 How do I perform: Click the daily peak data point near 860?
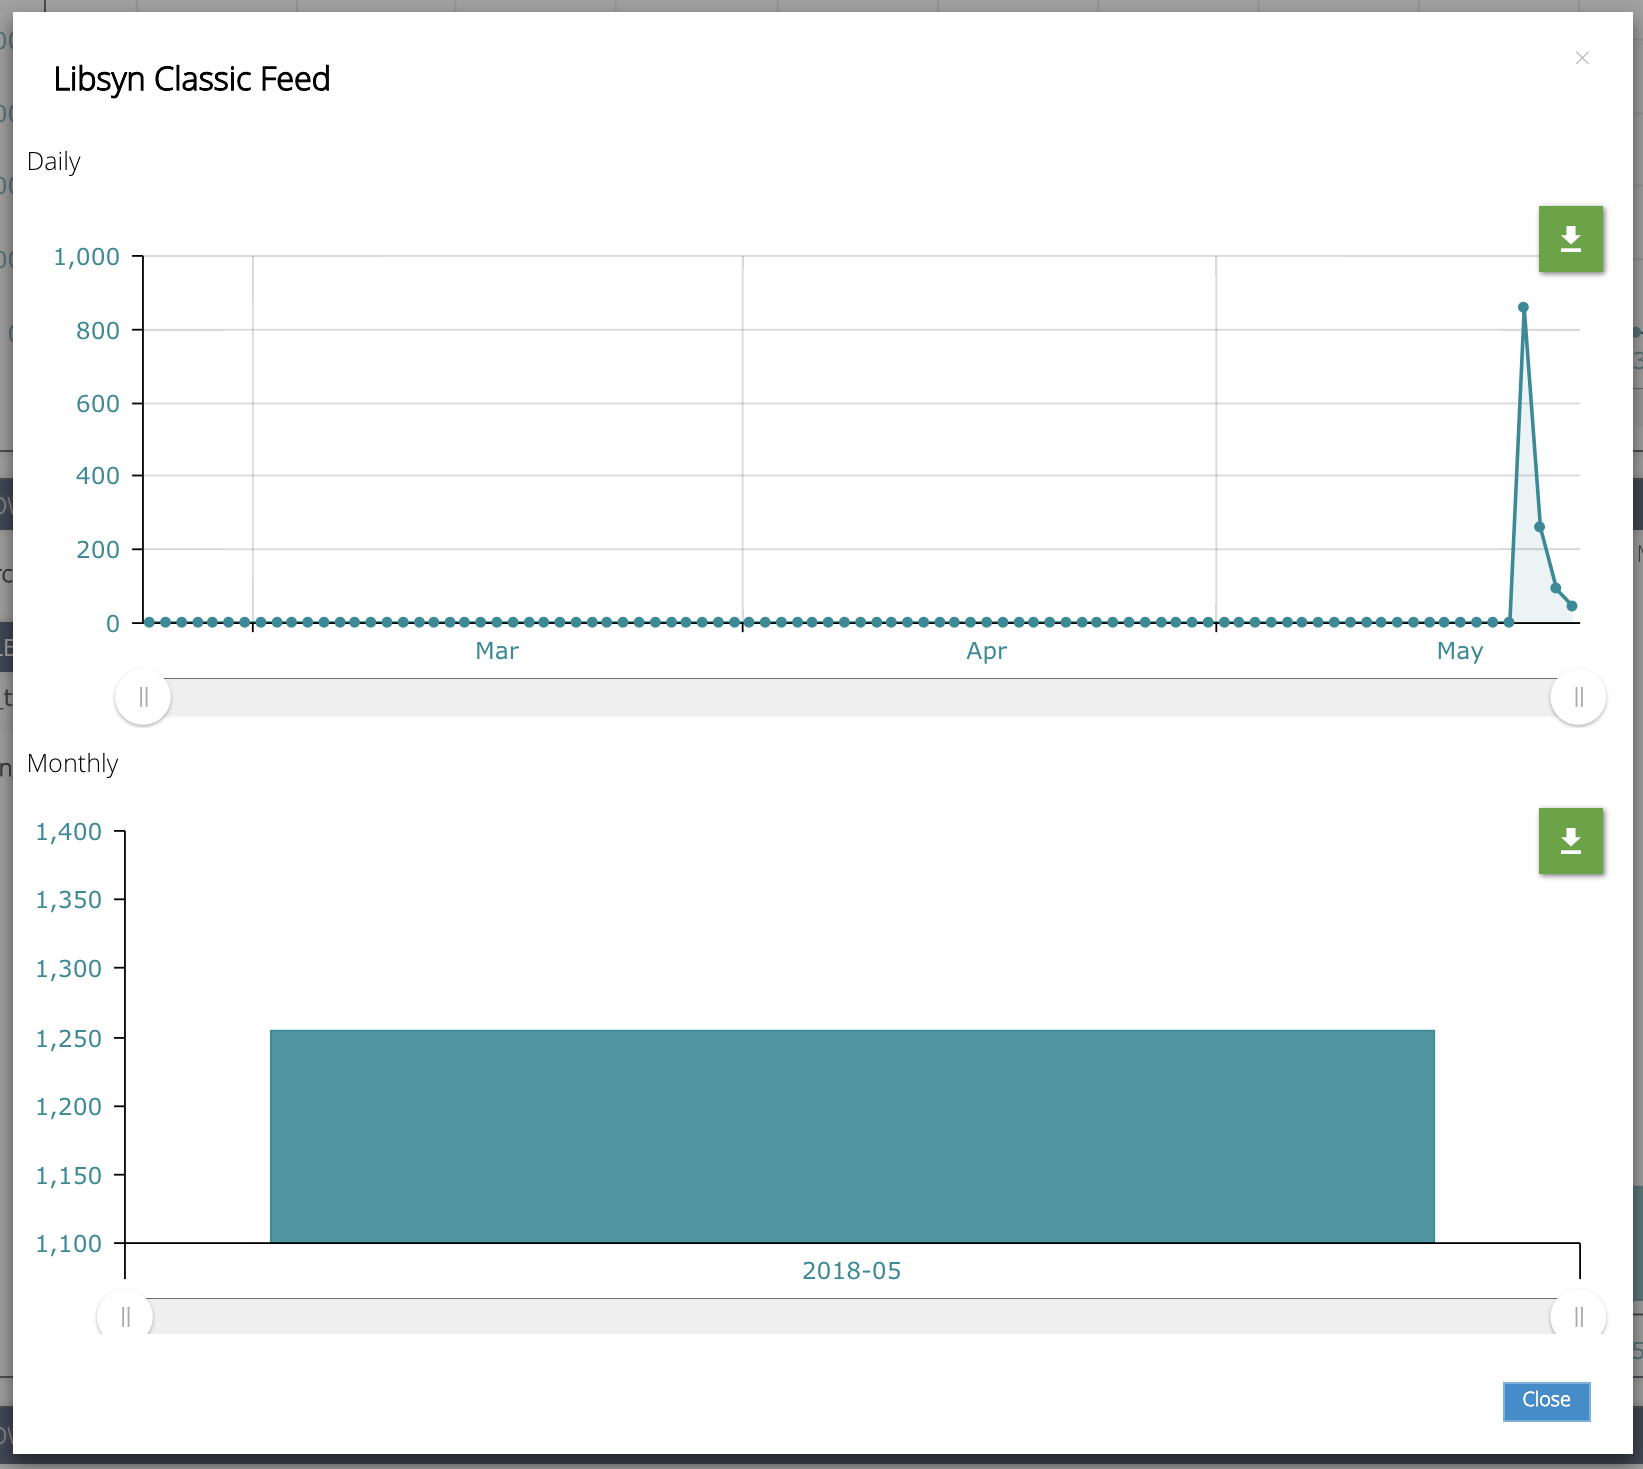1523,308
